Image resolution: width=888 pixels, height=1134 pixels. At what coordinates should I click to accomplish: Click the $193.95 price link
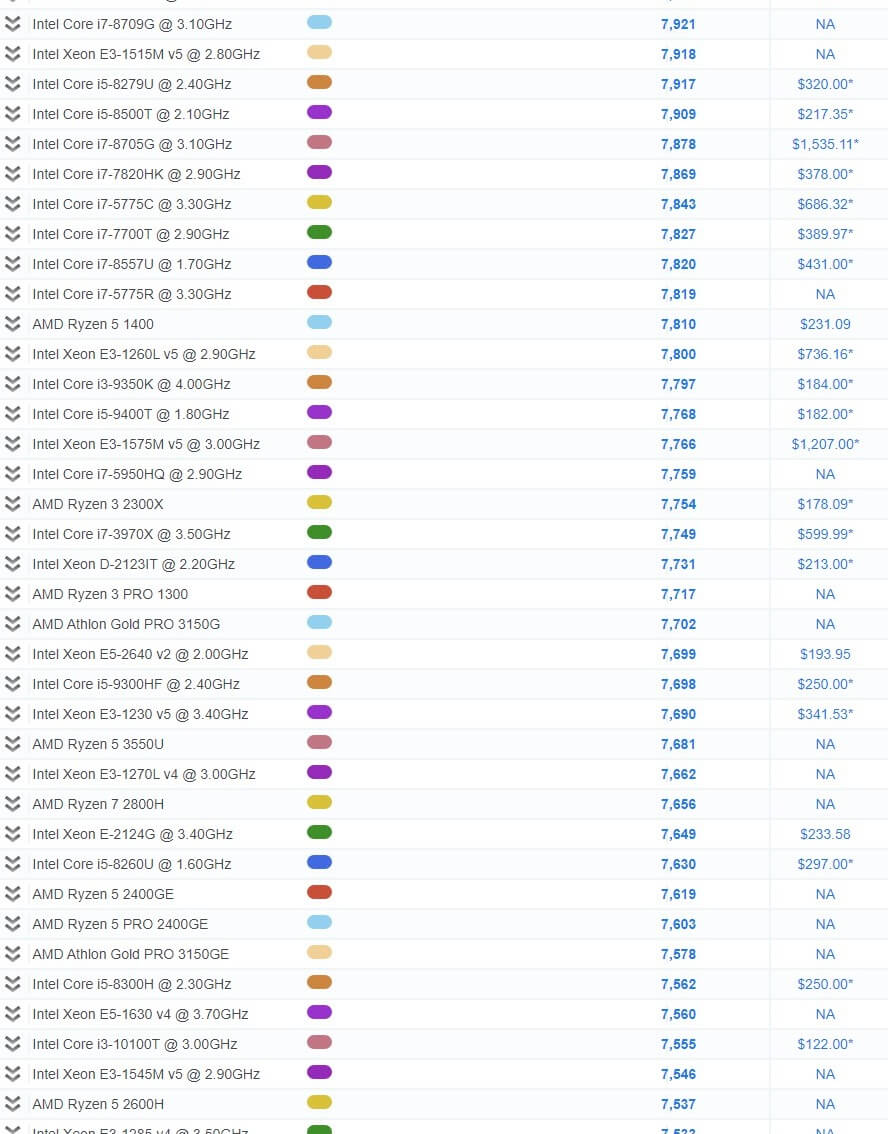pos(825,655)
